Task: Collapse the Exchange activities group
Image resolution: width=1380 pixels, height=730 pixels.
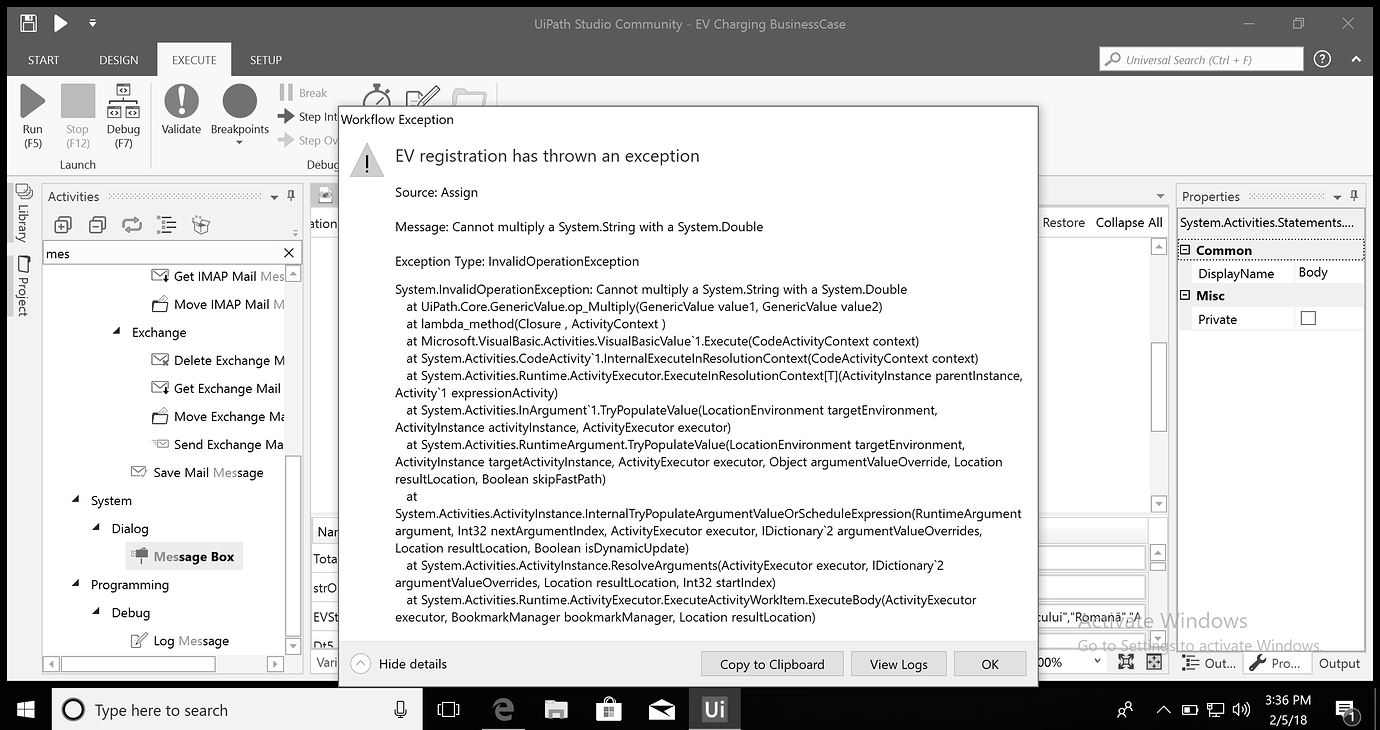Action: [115, 332]
